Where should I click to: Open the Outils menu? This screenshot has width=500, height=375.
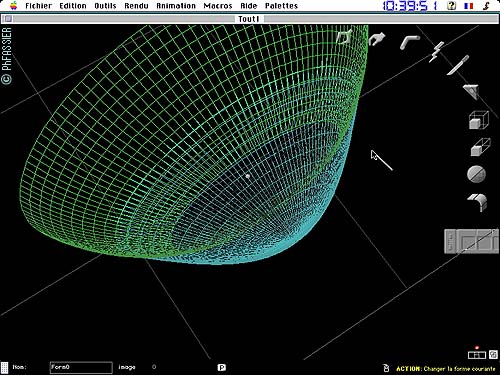pos(105,6)
